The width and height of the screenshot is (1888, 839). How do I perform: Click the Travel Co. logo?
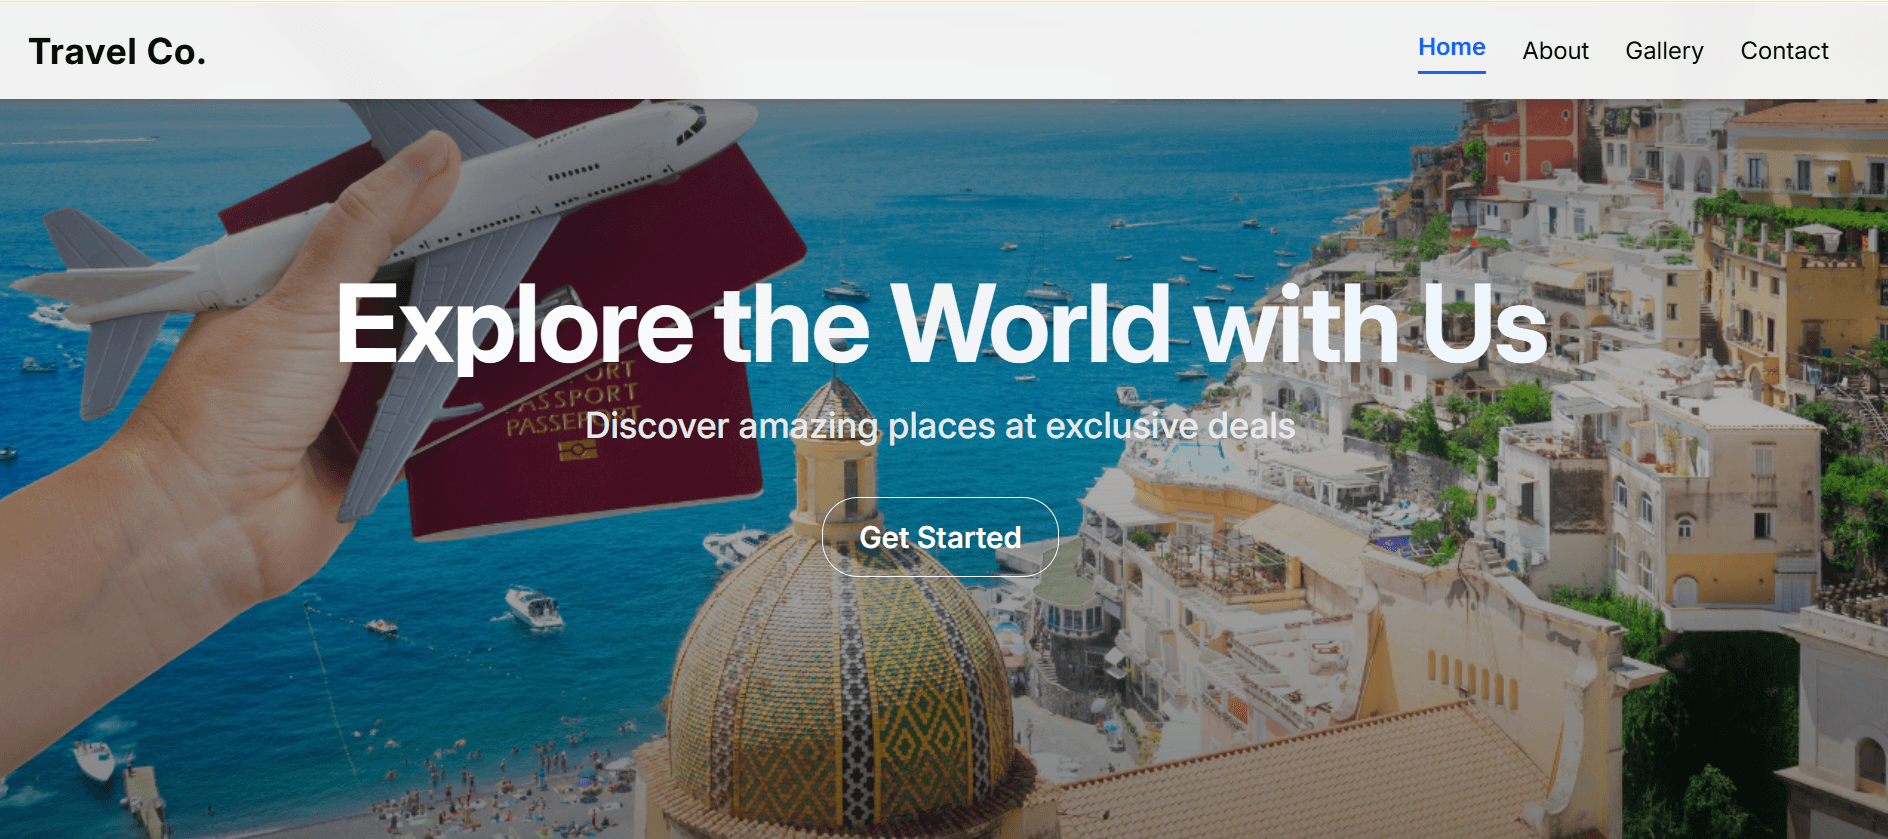(117, 51)
